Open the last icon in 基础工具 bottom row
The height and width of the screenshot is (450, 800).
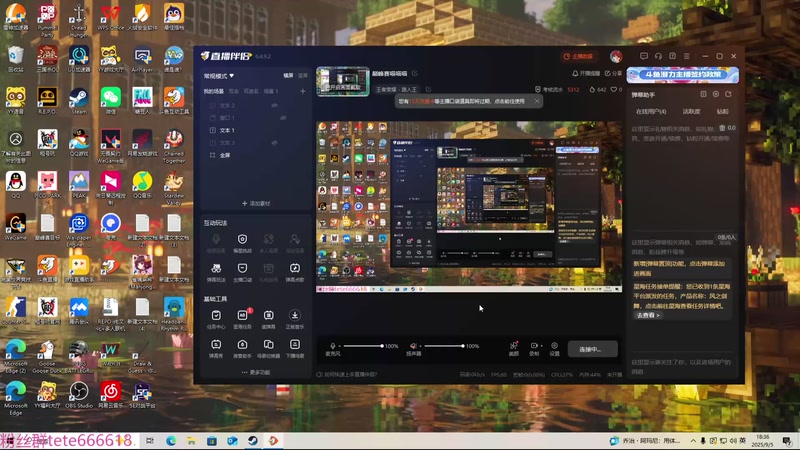pos(295,345)
